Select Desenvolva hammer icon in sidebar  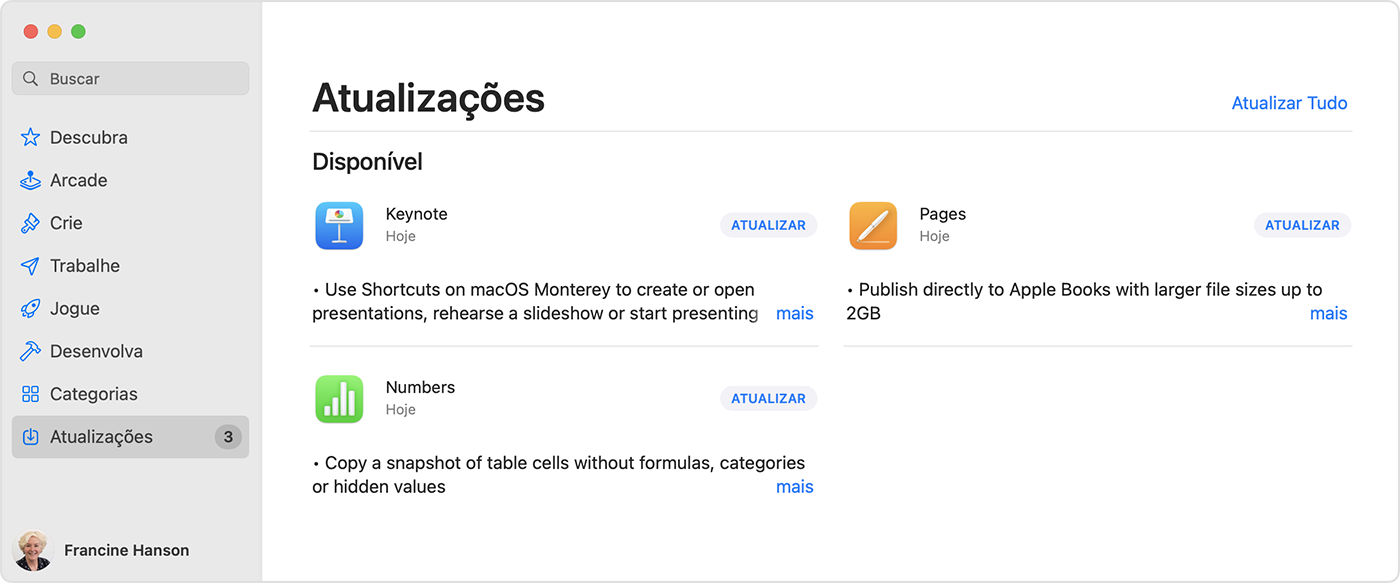[31, 352]
